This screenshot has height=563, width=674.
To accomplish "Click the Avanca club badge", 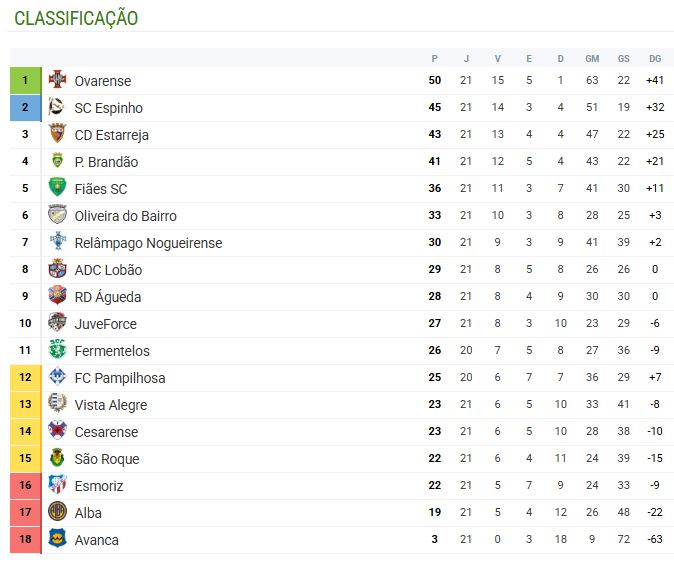I will coord(58,539).
